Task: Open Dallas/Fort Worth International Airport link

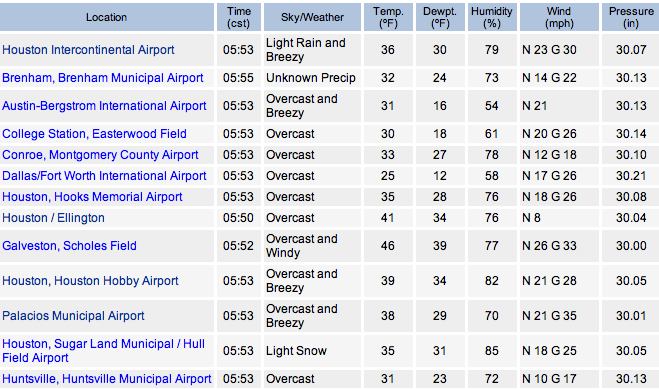Action: (104, 176)
